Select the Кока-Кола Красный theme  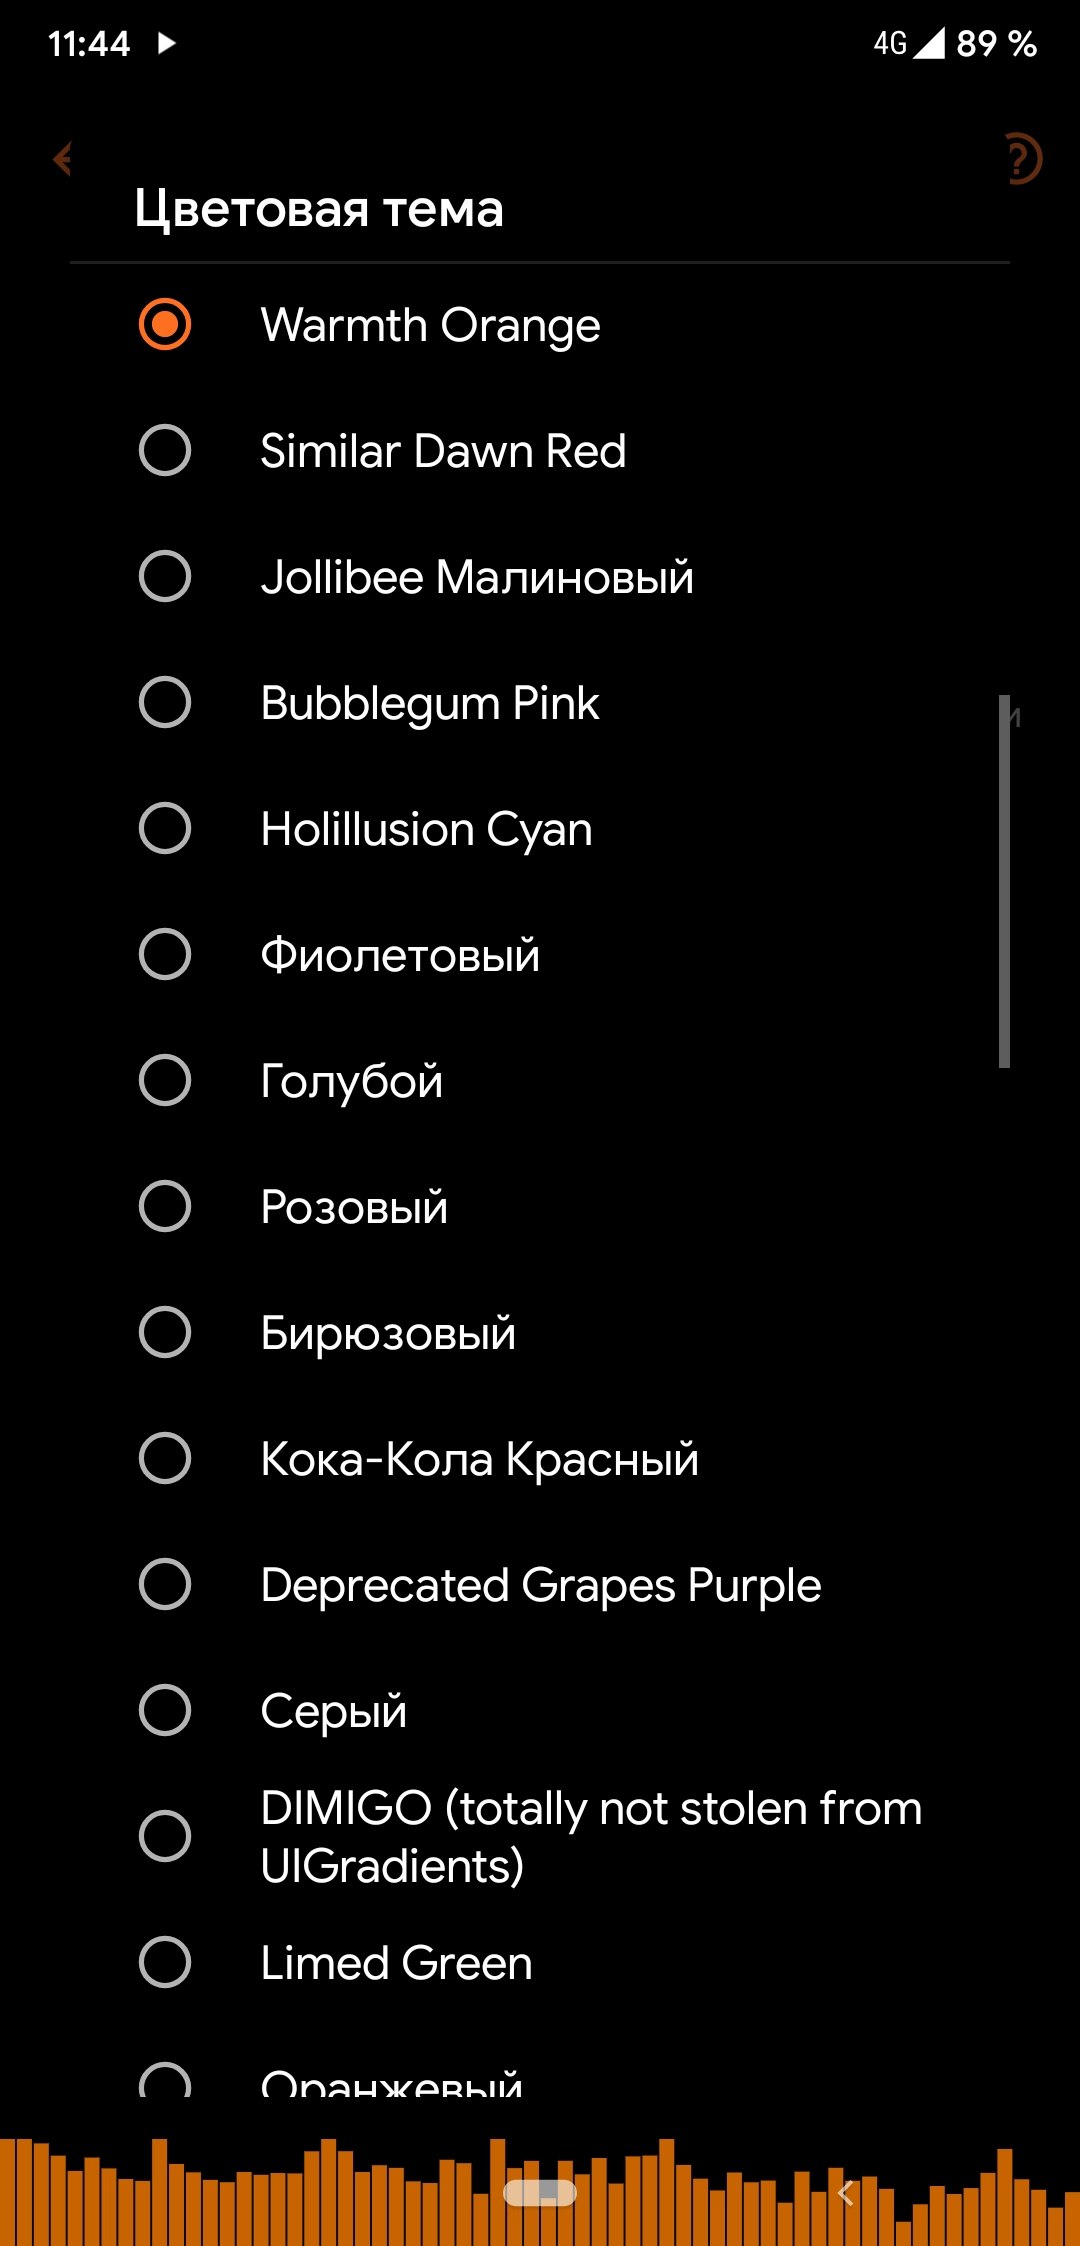[x=165, y=1459]
